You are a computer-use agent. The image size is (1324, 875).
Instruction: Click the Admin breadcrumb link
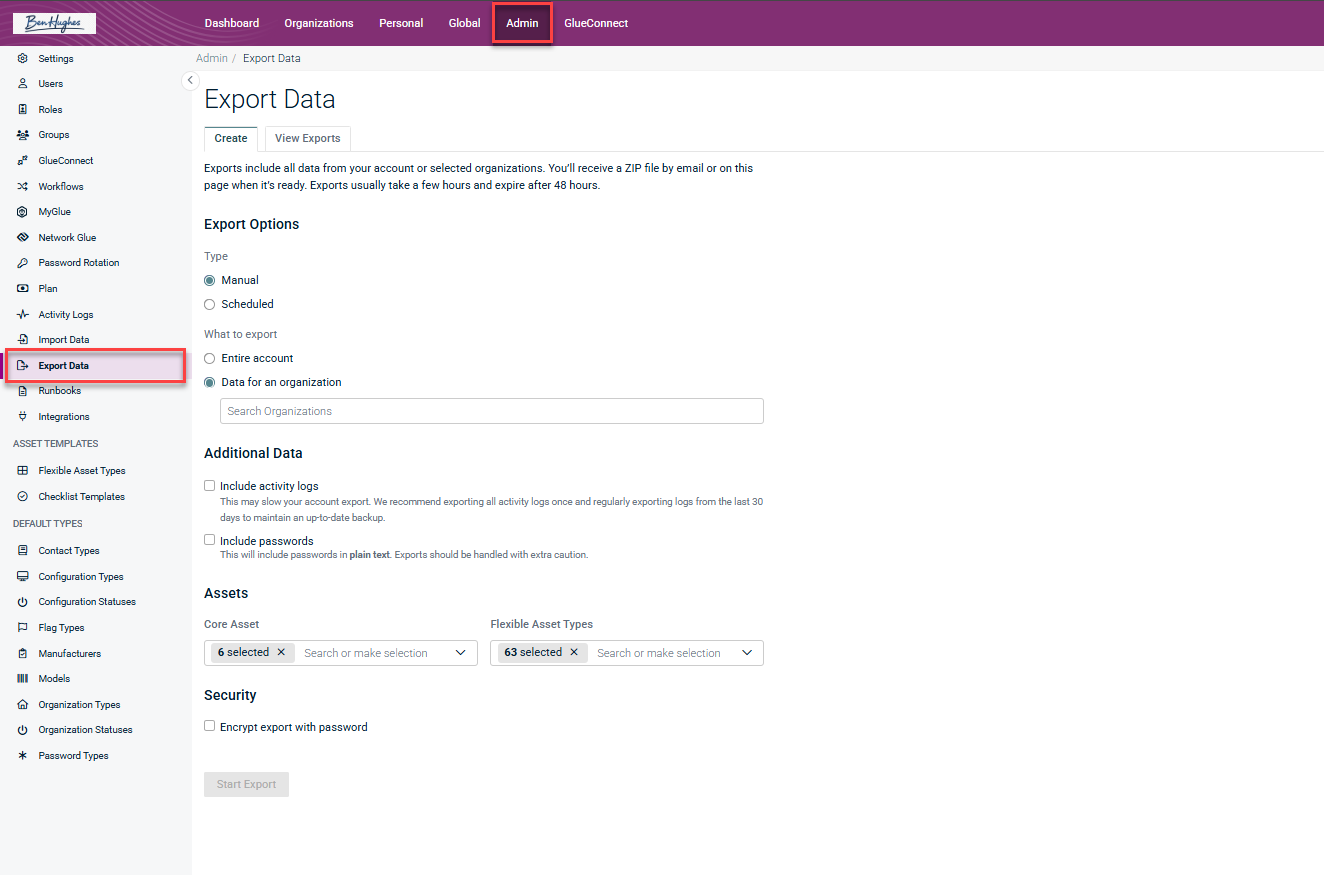tap(212, 58)
